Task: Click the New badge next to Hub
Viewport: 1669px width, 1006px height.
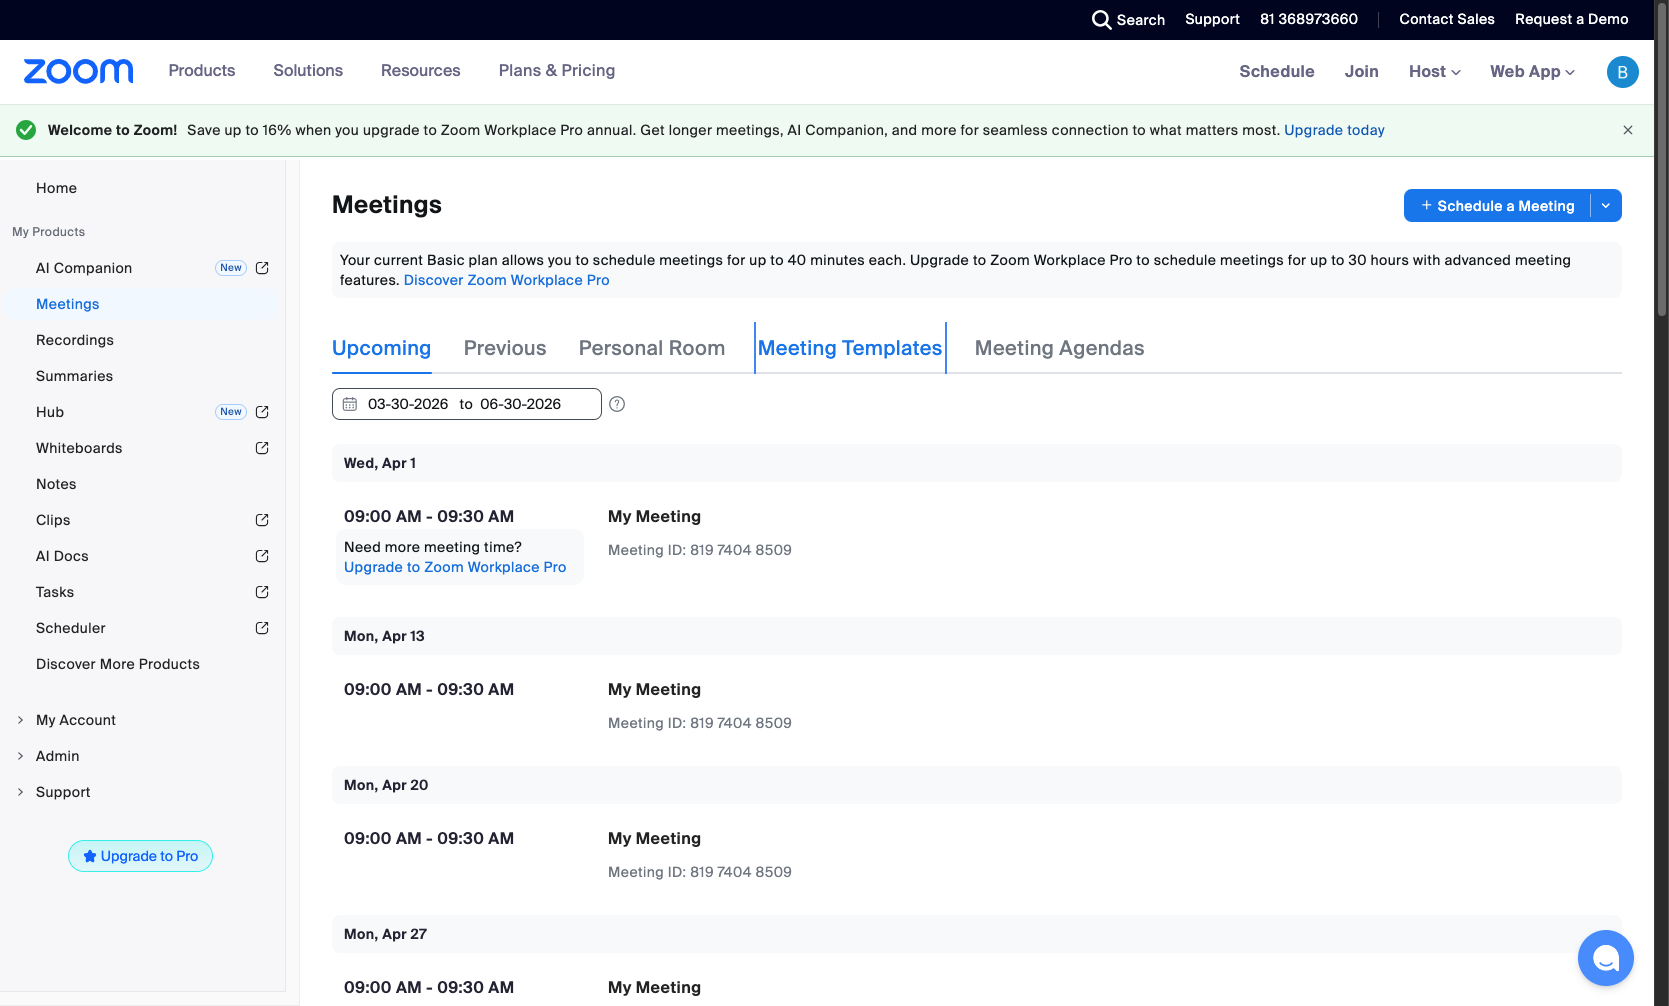Action: (x=231, y=412)
